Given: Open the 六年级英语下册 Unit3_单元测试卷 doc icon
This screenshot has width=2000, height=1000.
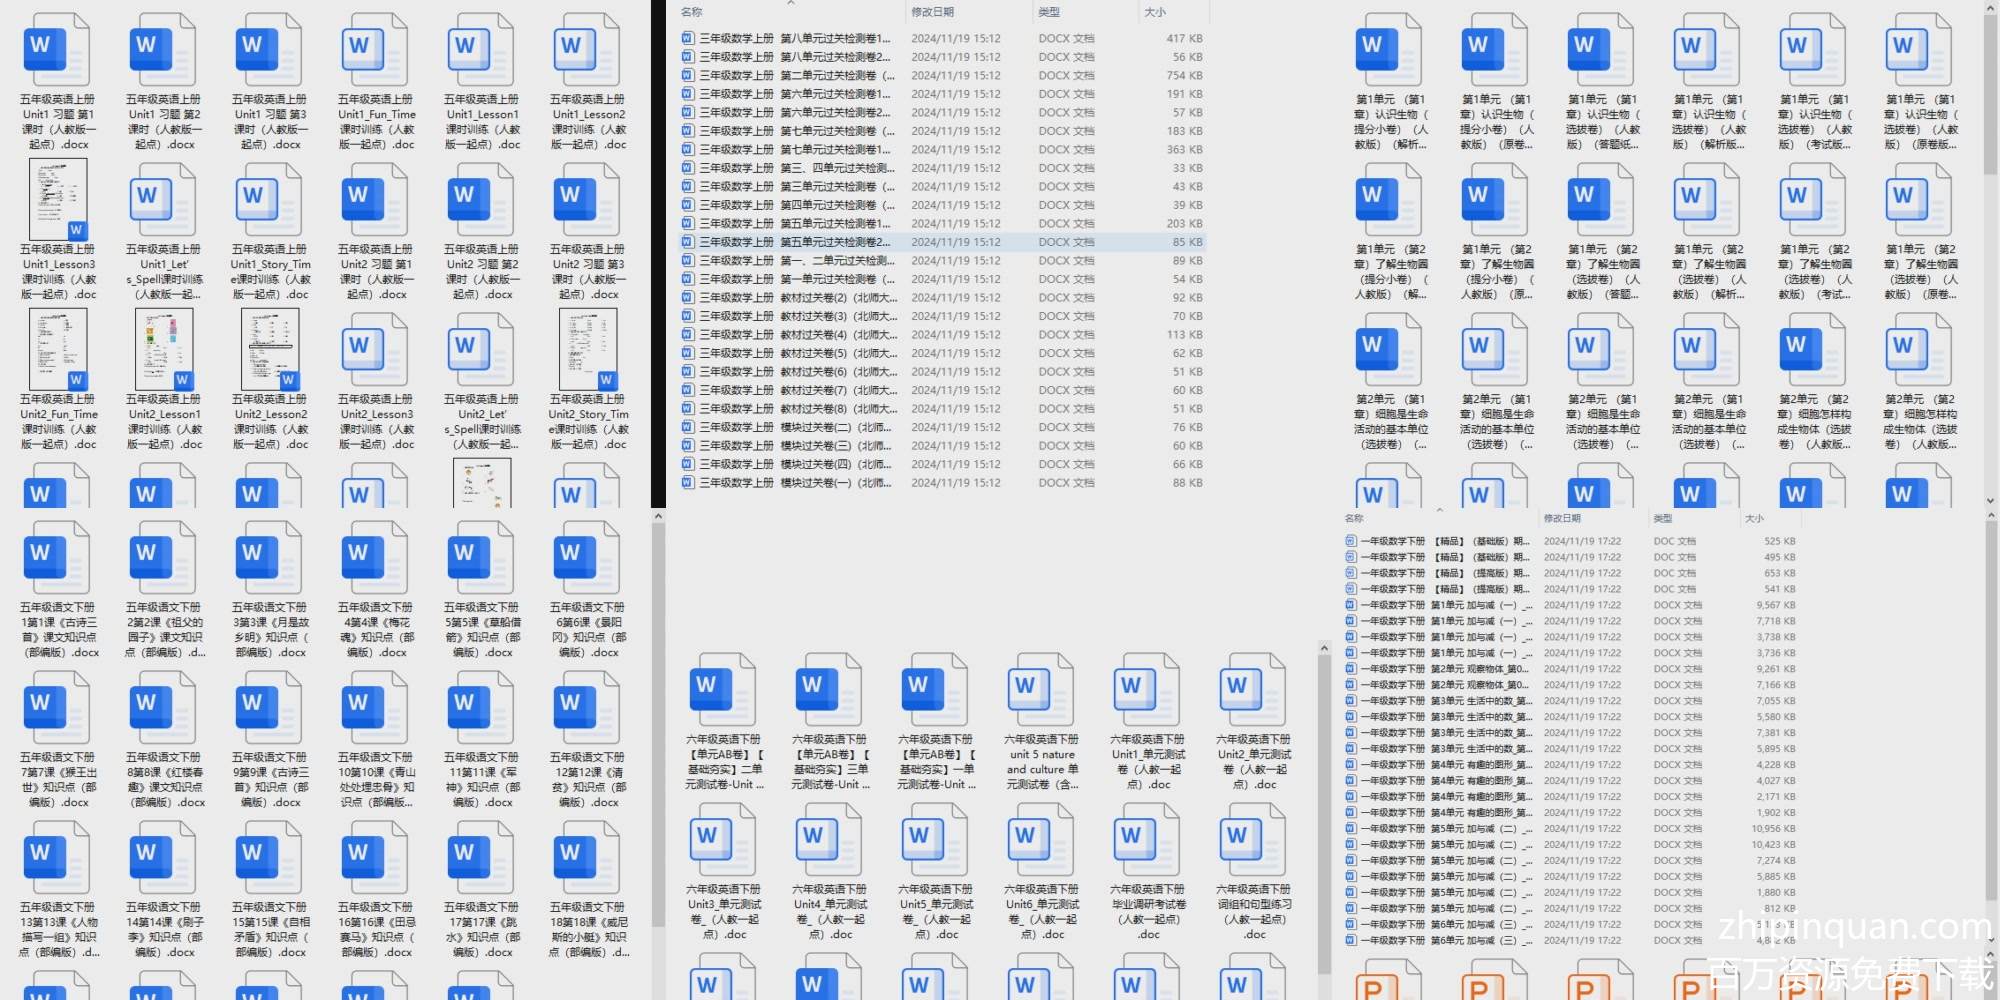Looking at the screenshot, I should [x=724, y=840].
